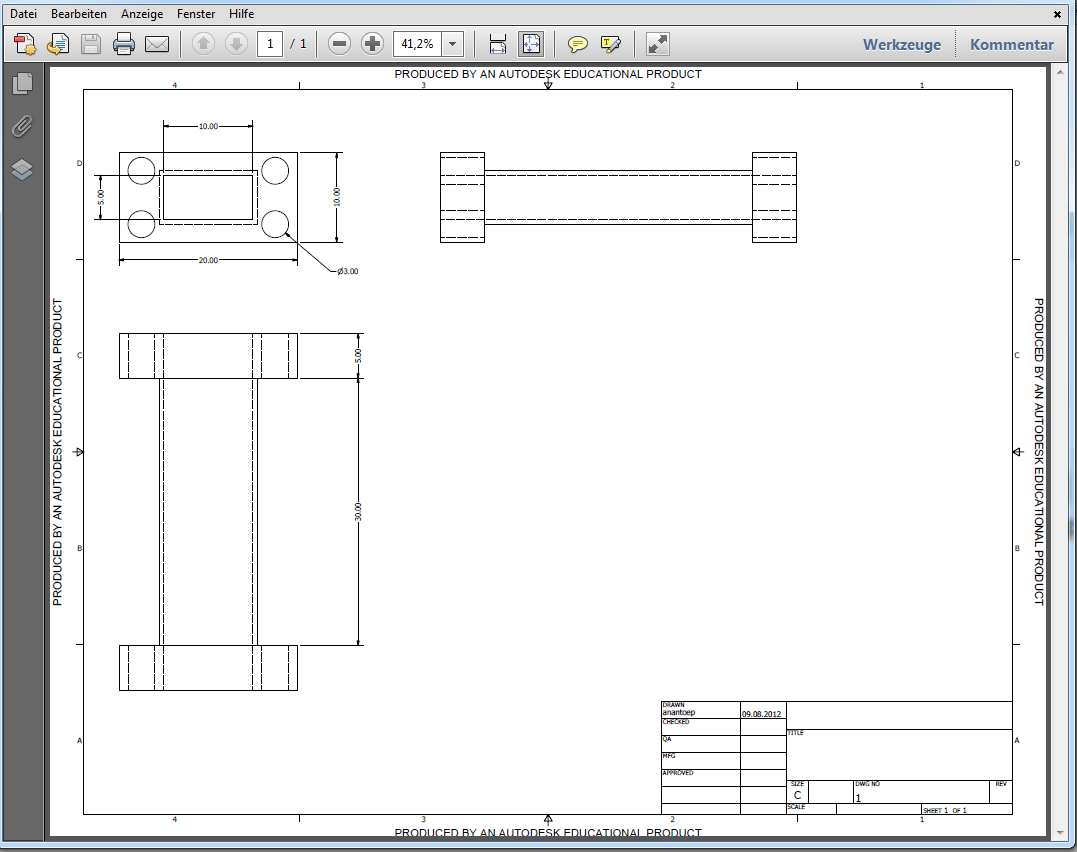1077x852 pixels.
Task: Click the Save file floppy icon
Action: coord(91,44)
